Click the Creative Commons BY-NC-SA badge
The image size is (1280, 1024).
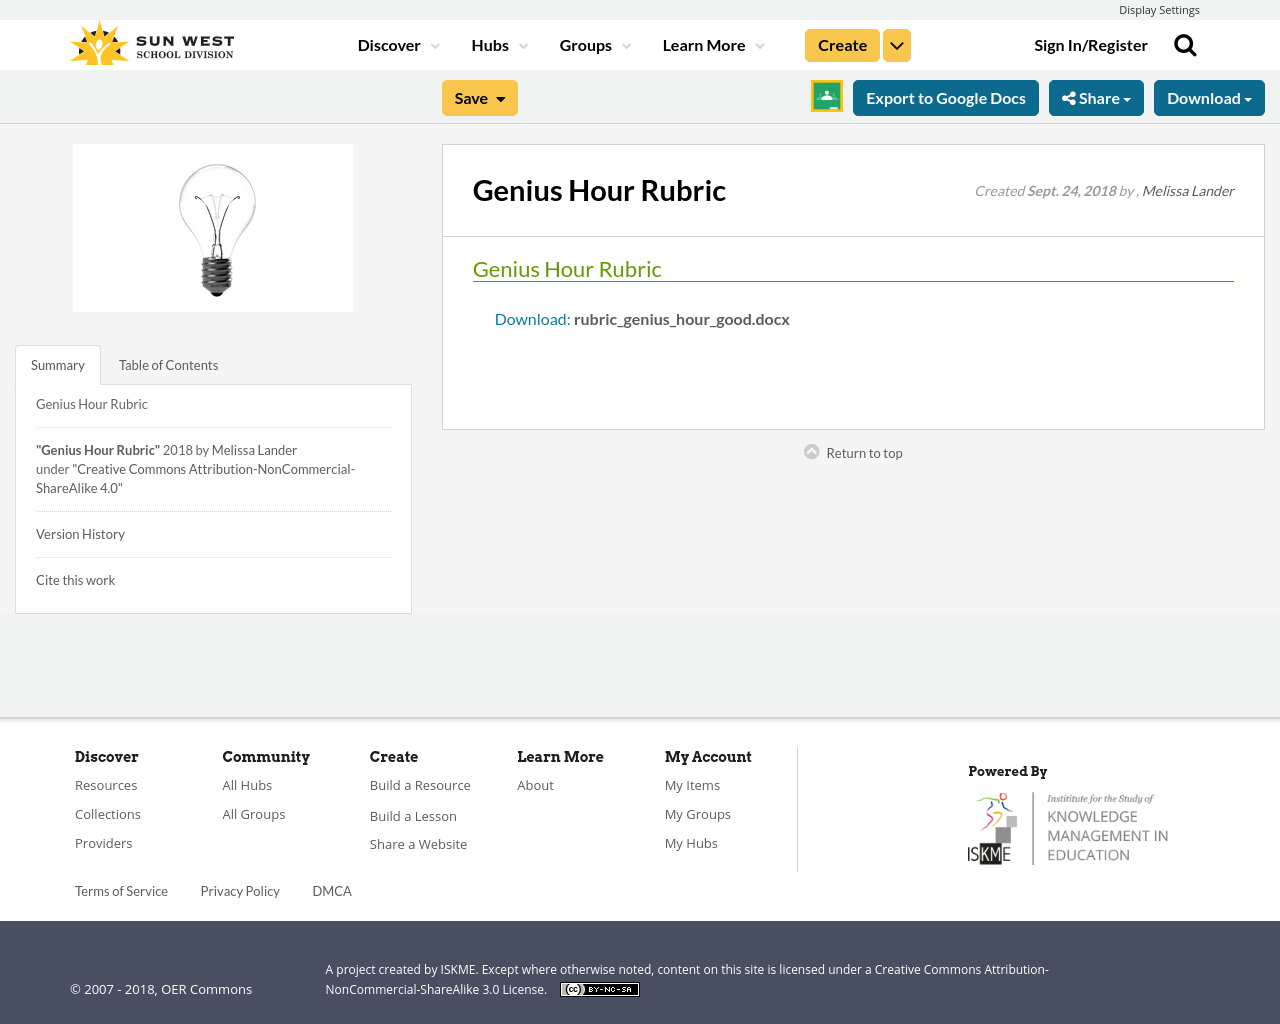[x=599, y=988]
